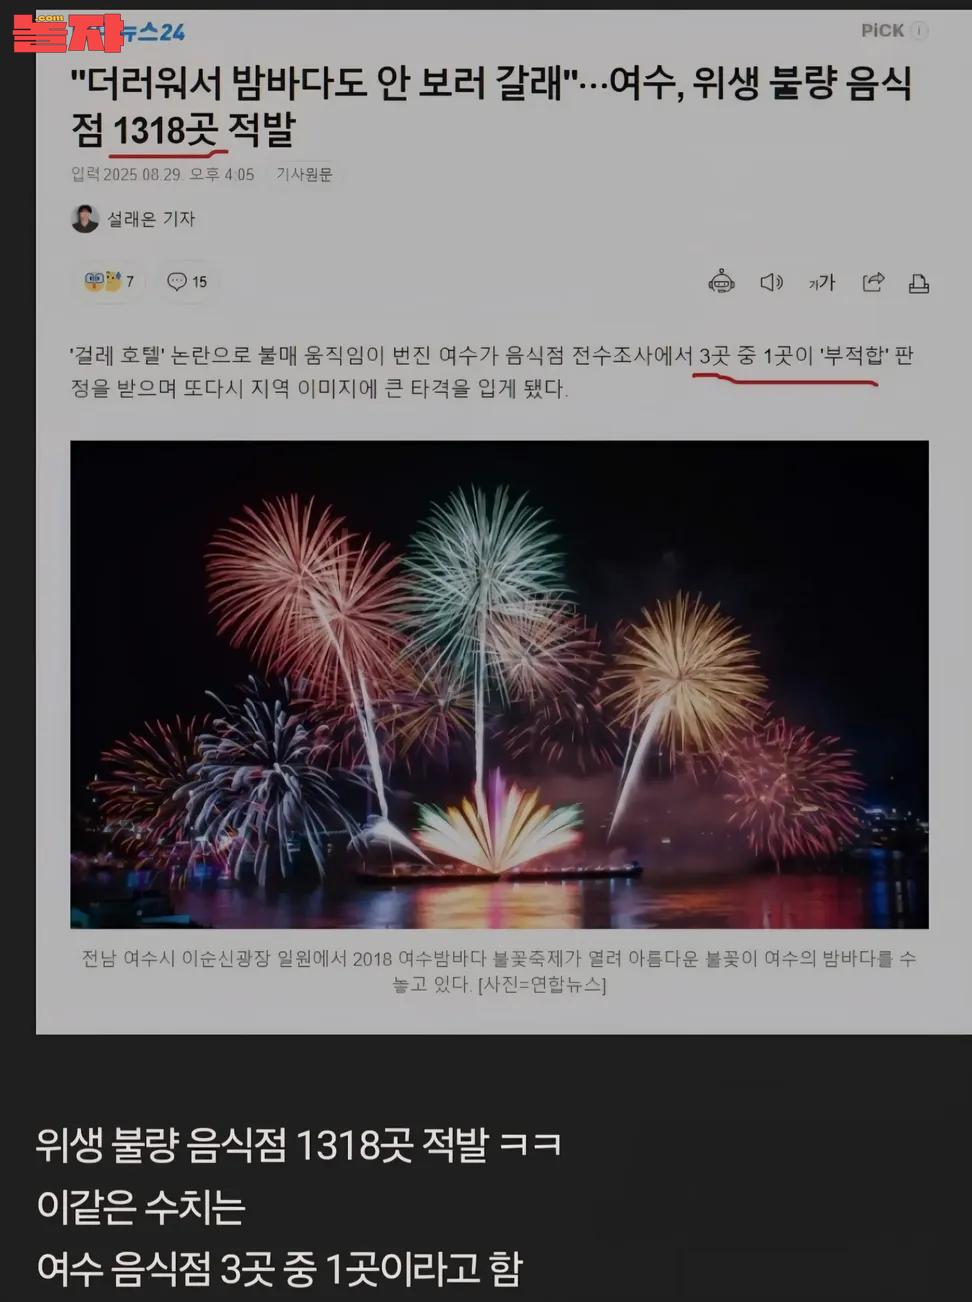This screenshot has width=972, height=1302.
Task: Click the bottom line 여수 음식점 3곳 중 1곳이라고 함
Action: [279, 1269]
